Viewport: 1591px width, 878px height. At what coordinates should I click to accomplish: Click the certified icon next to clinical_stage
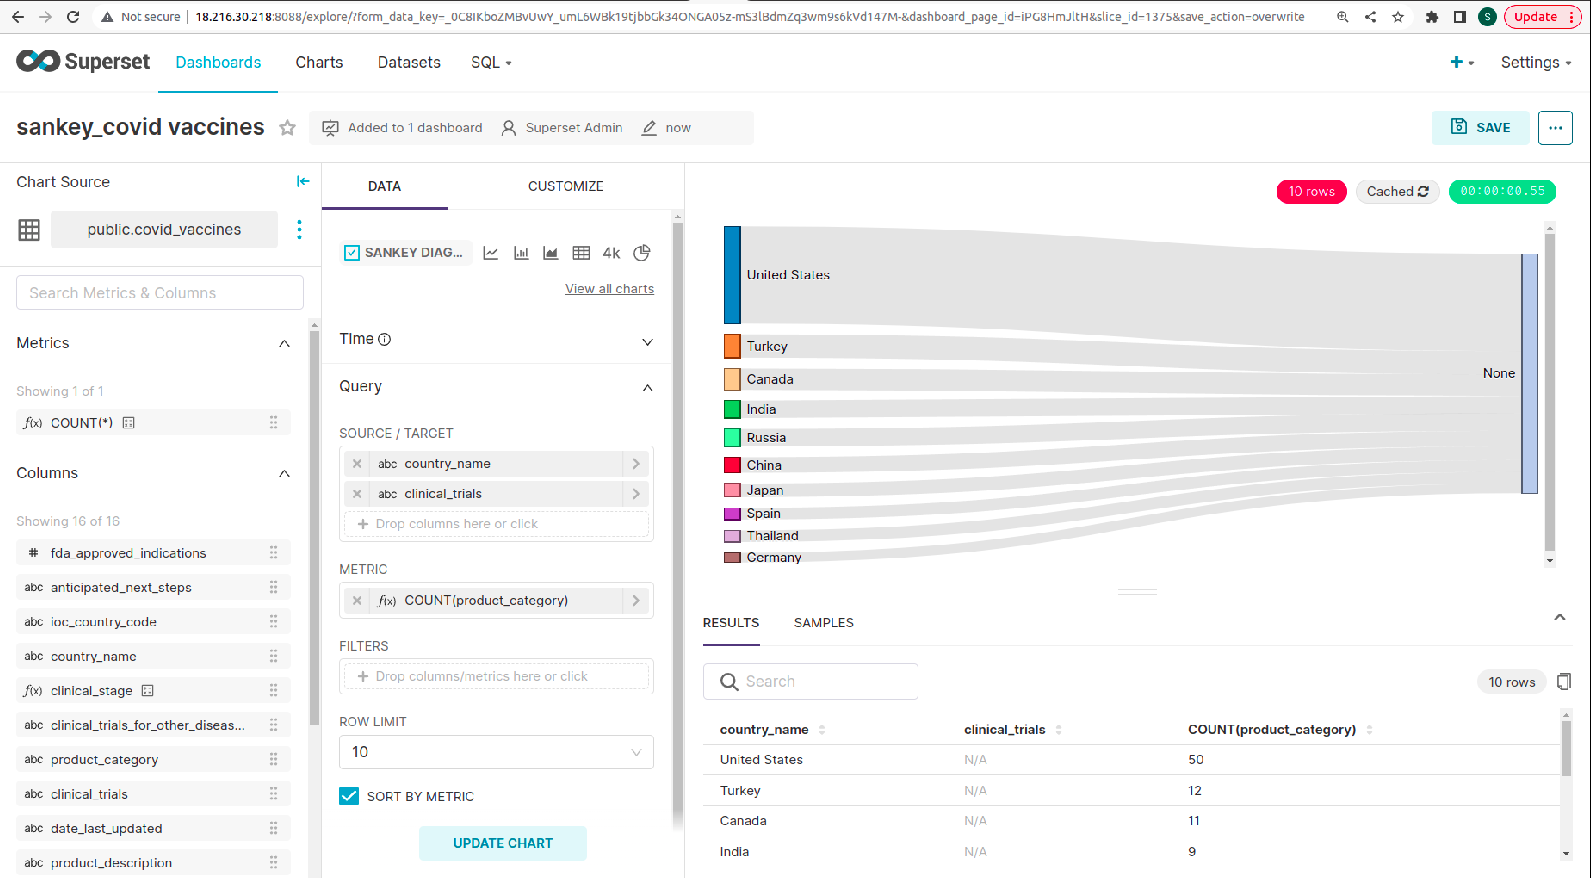click(148, 691)
